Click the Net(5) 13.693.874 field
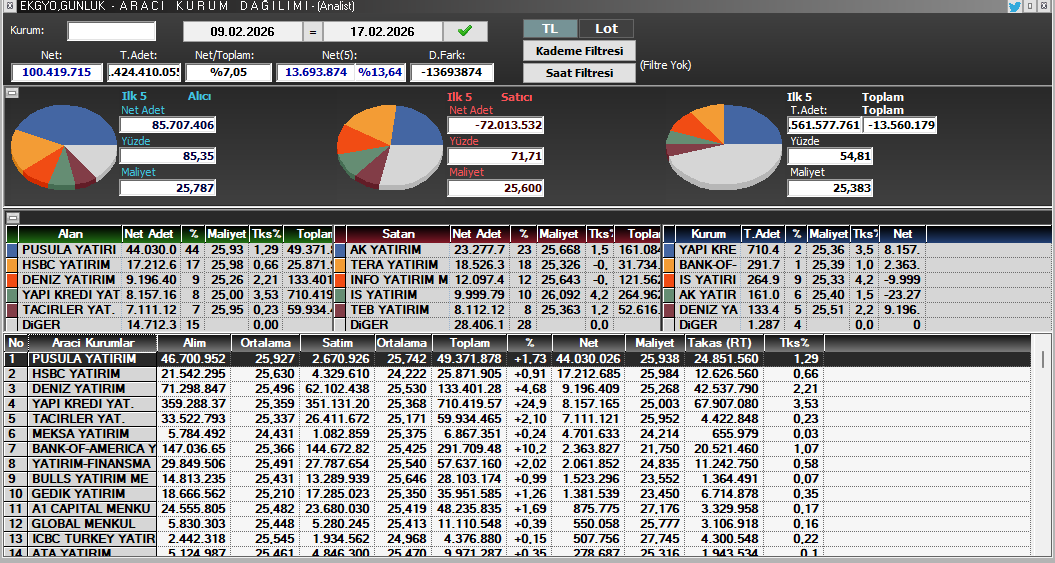Viewport: 1055px width, 563px height. [x=316, y=72]
